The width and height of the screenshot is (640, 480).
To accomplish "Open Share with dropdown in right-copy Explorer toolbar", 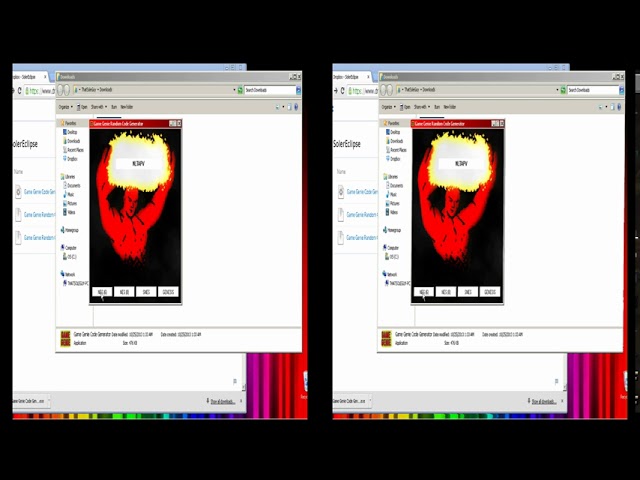I will click(x=422, y=107).
